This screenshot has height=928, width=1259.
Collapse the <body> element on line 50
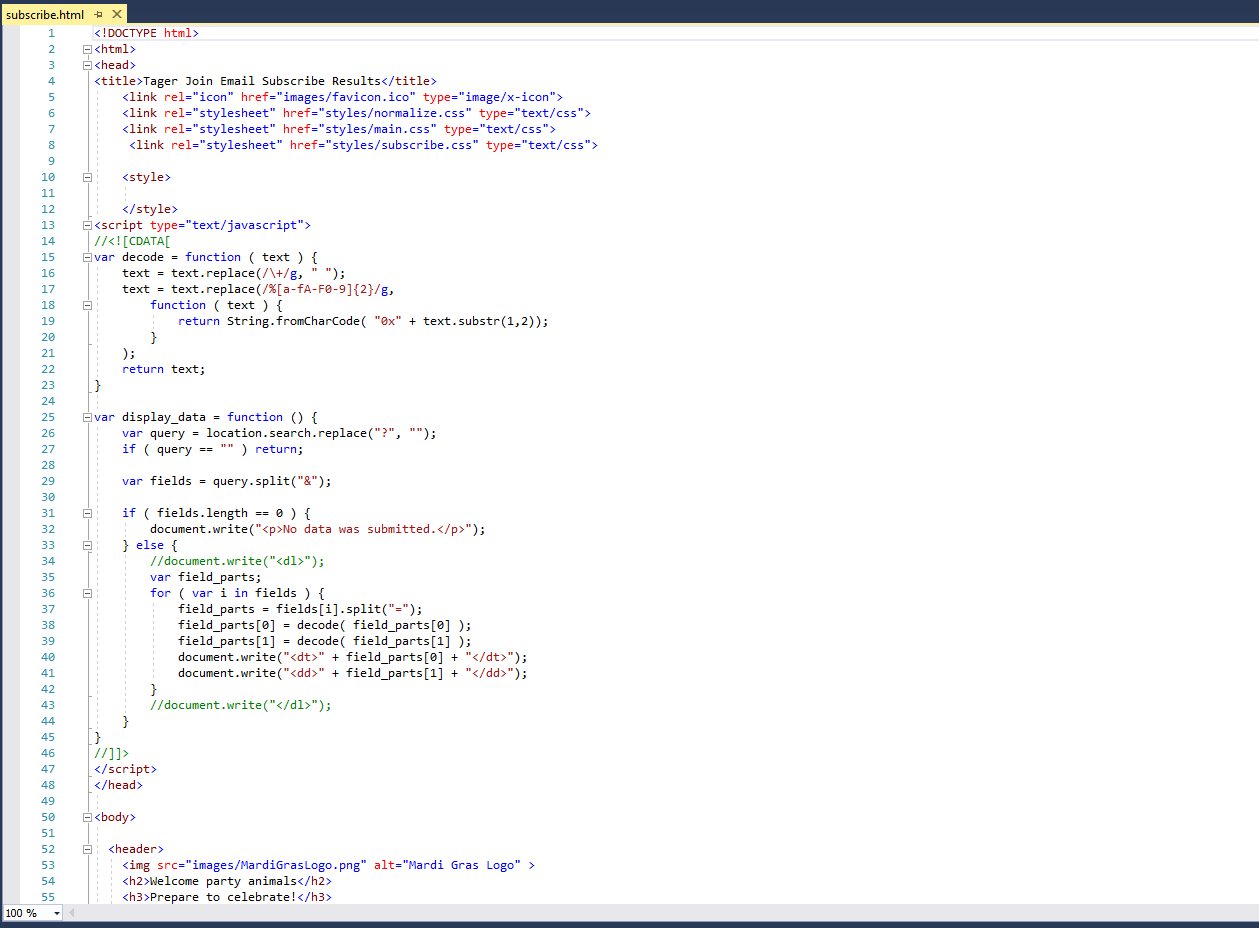(88, 817)
